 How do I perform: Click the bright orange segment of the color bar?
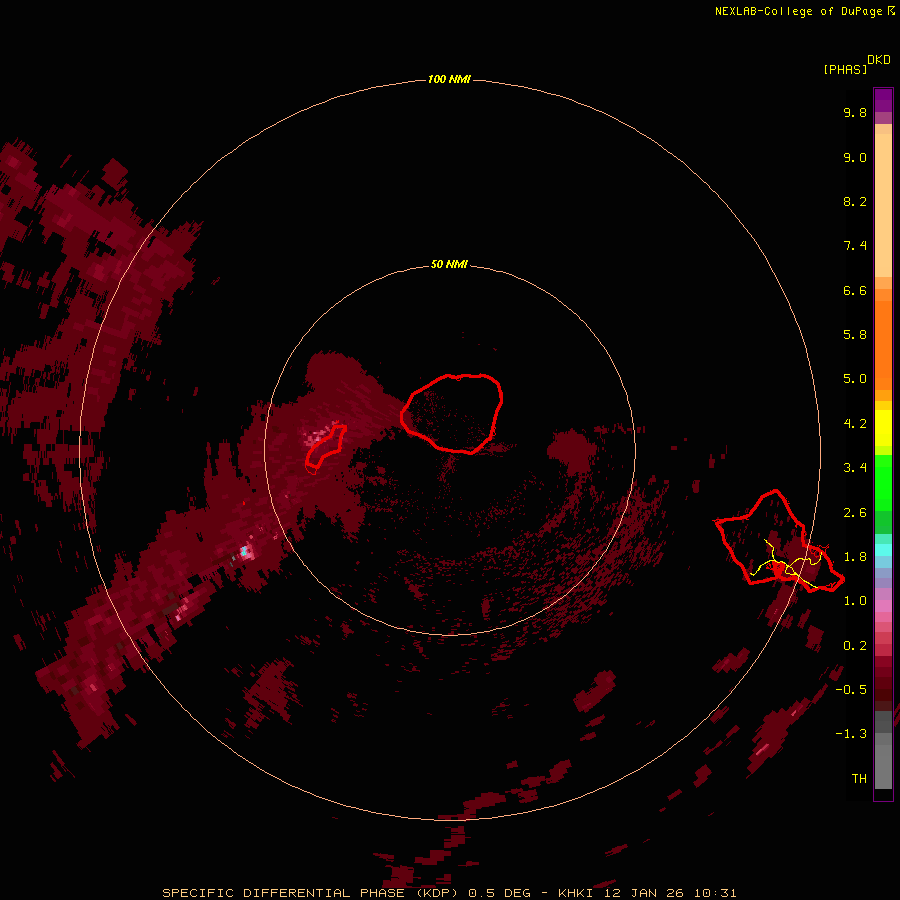(x=883, y=344)
